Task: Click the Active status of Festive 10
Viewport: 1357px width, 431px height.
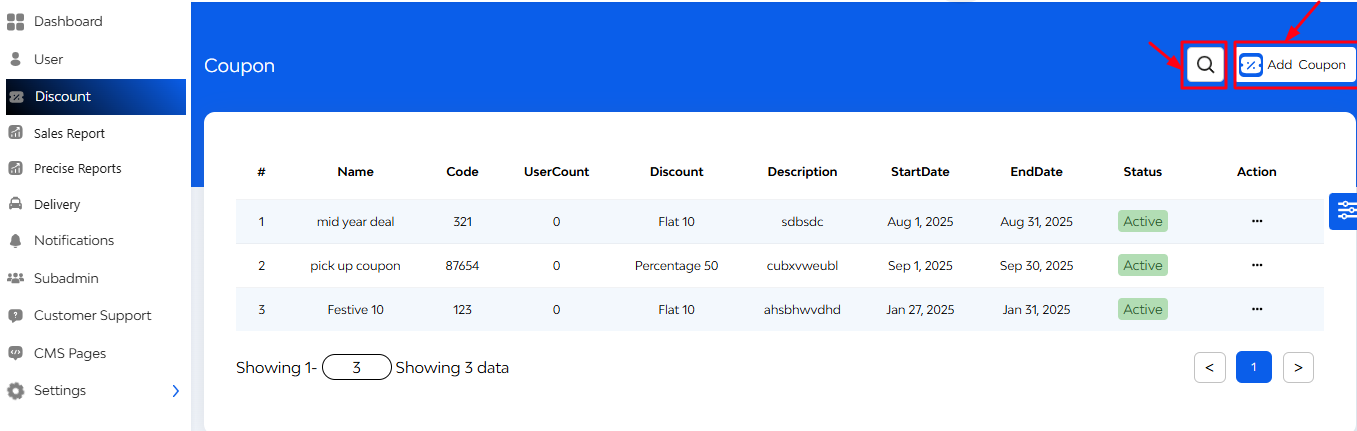Action: pyautogui.click(x=1143, y=309)
